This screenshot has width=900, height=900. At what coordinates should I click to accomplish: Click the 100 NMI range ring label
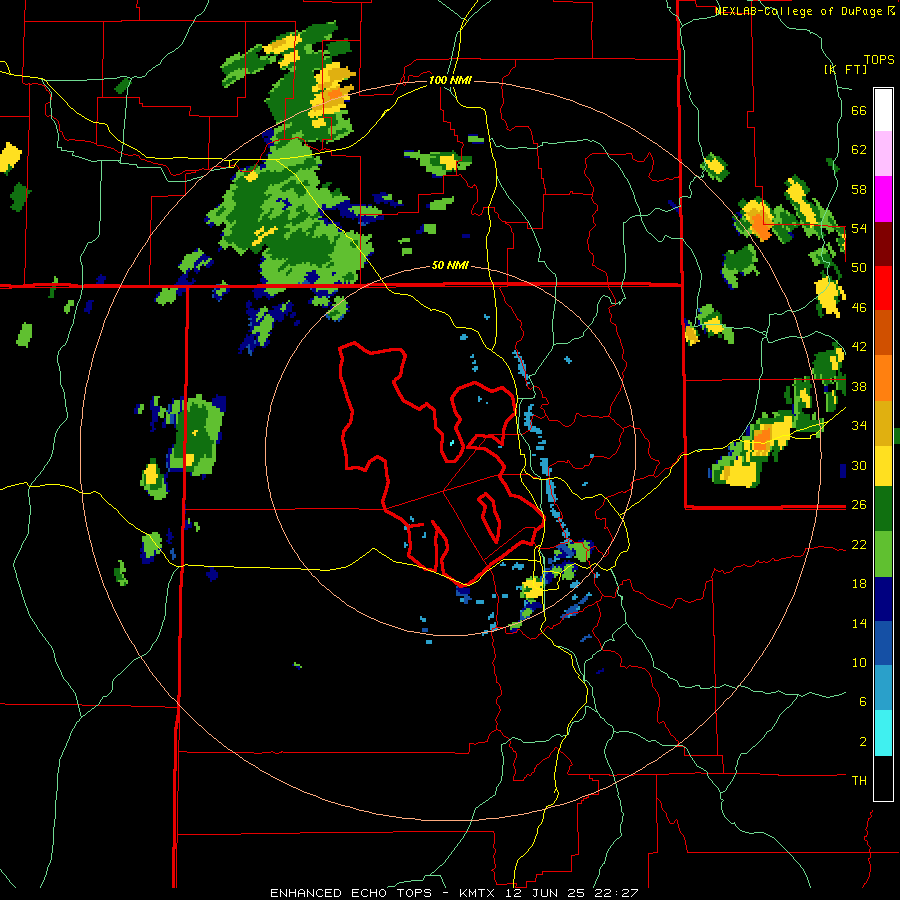(450, 80)
